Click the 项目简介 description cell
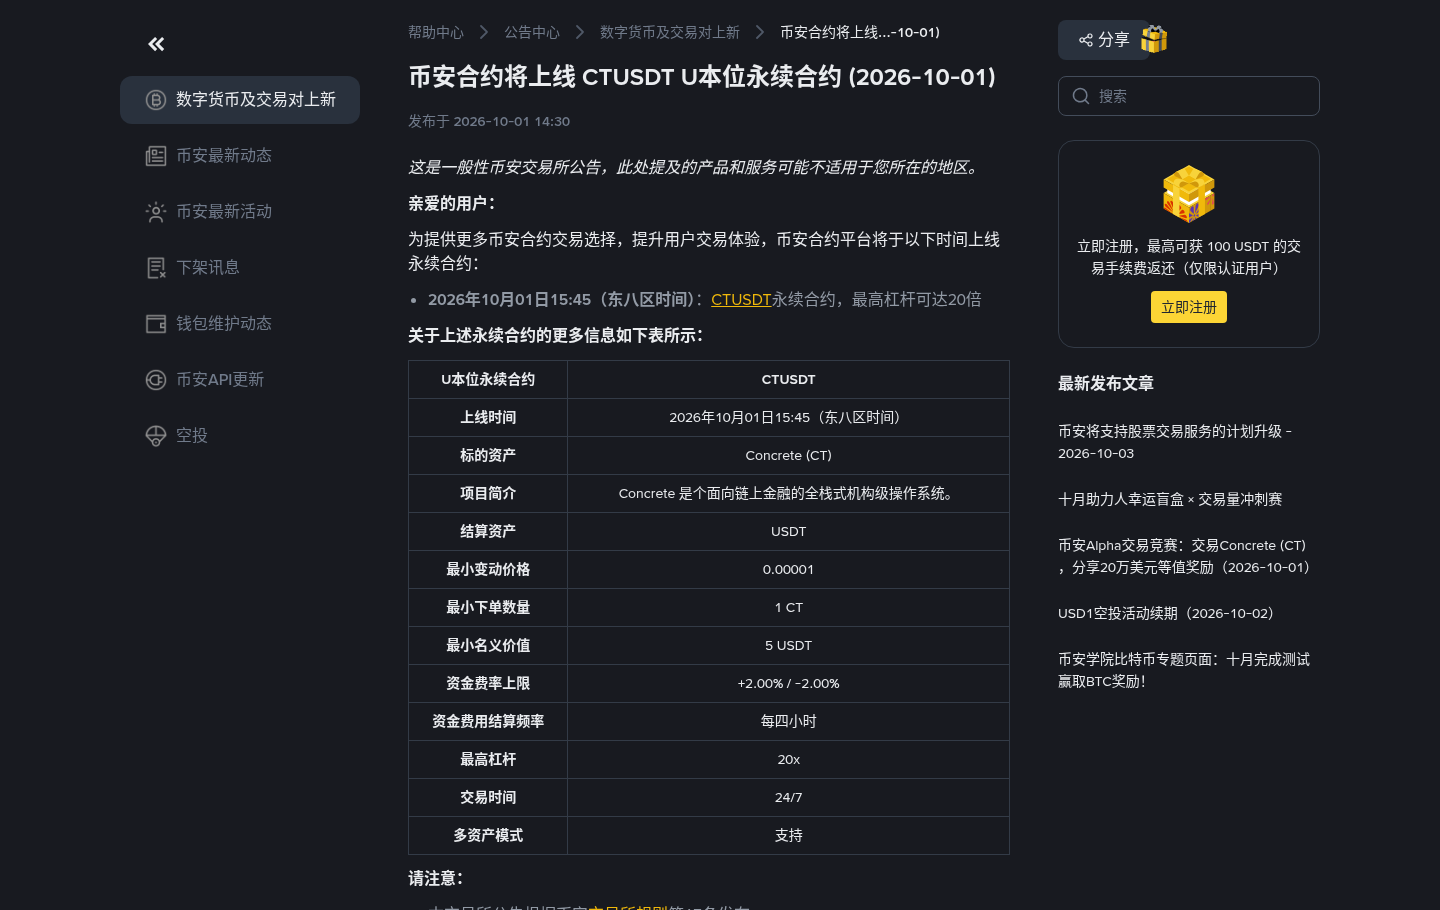1440x910 pixels. (x=788, y=493)
